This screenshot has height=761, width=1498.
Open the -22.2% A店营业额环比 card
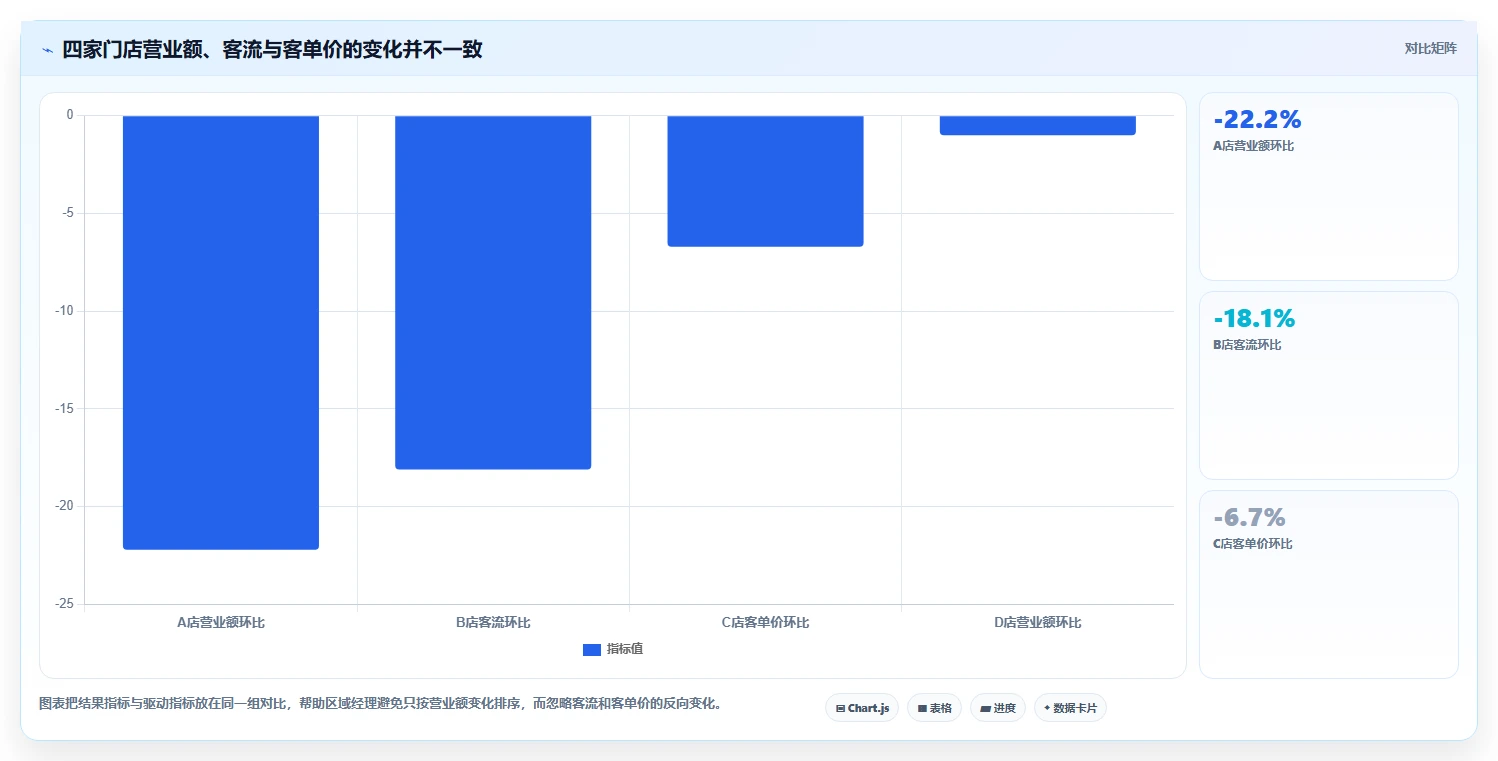pyautogui.click(x=1328, y=186)
